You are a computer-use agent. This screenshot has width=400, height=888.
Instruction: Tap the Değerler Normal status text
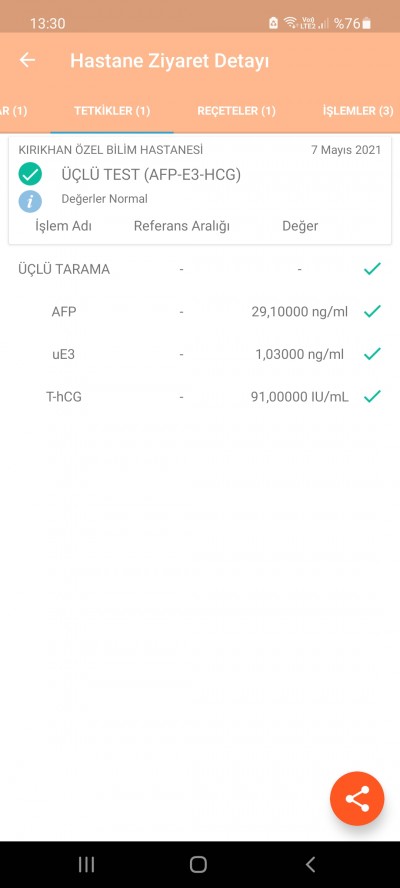[x=104, y=199]
